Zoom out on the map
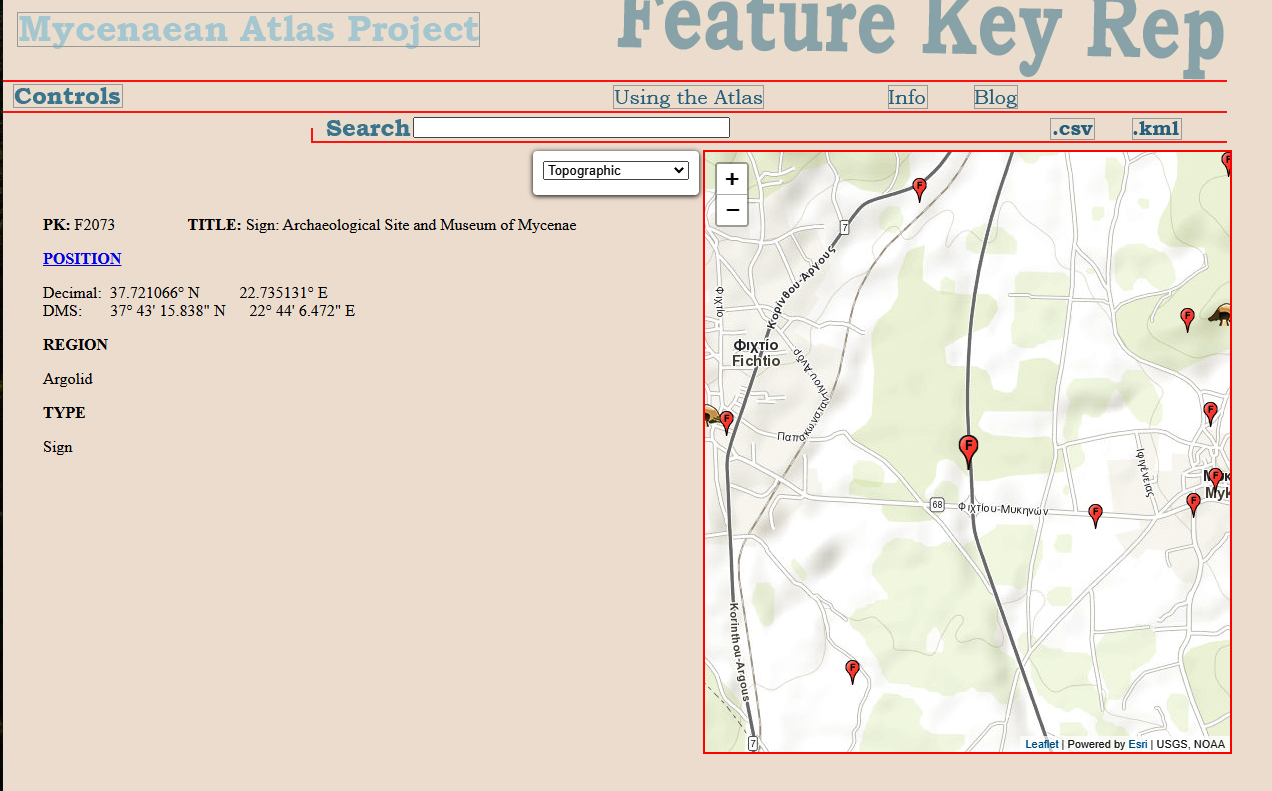Viewport: 1272px width, 791px height. [x=732, y=210]
